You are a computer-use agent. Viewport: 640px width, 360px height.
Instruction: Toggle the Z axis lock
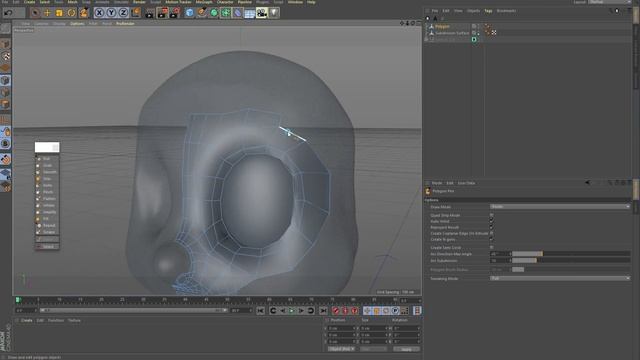point(123,13)
